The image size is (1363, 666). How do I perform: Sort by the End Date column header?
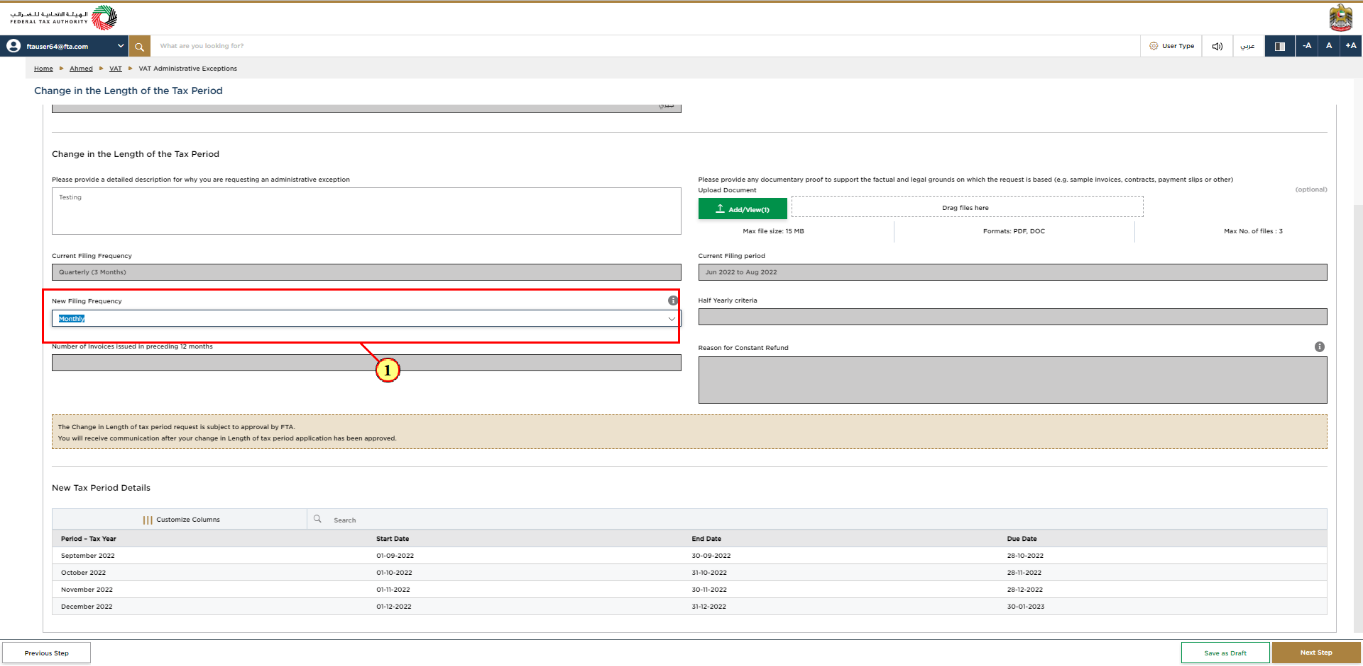(706, 538)
